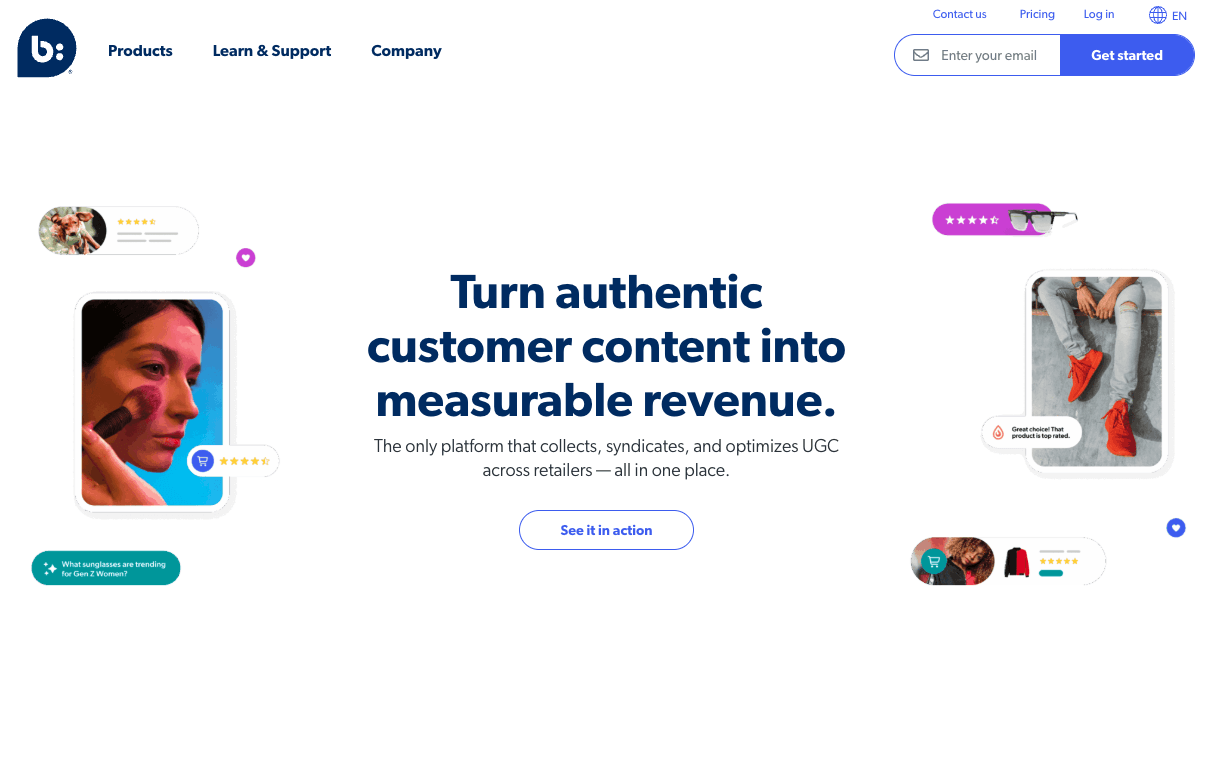Viewport: 1212px width, 782px height.
Task: Click the See it in action button
Action: 606,530
